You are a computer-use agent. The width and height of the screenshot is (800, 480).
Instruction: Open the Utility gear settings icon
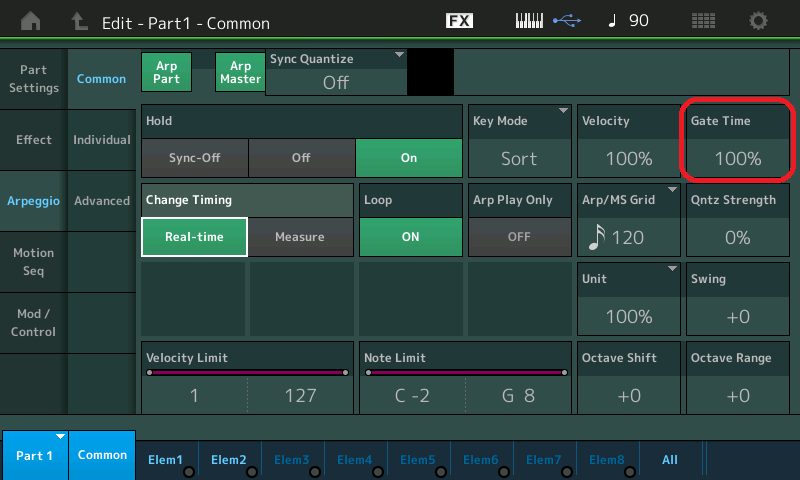(759, 21)
